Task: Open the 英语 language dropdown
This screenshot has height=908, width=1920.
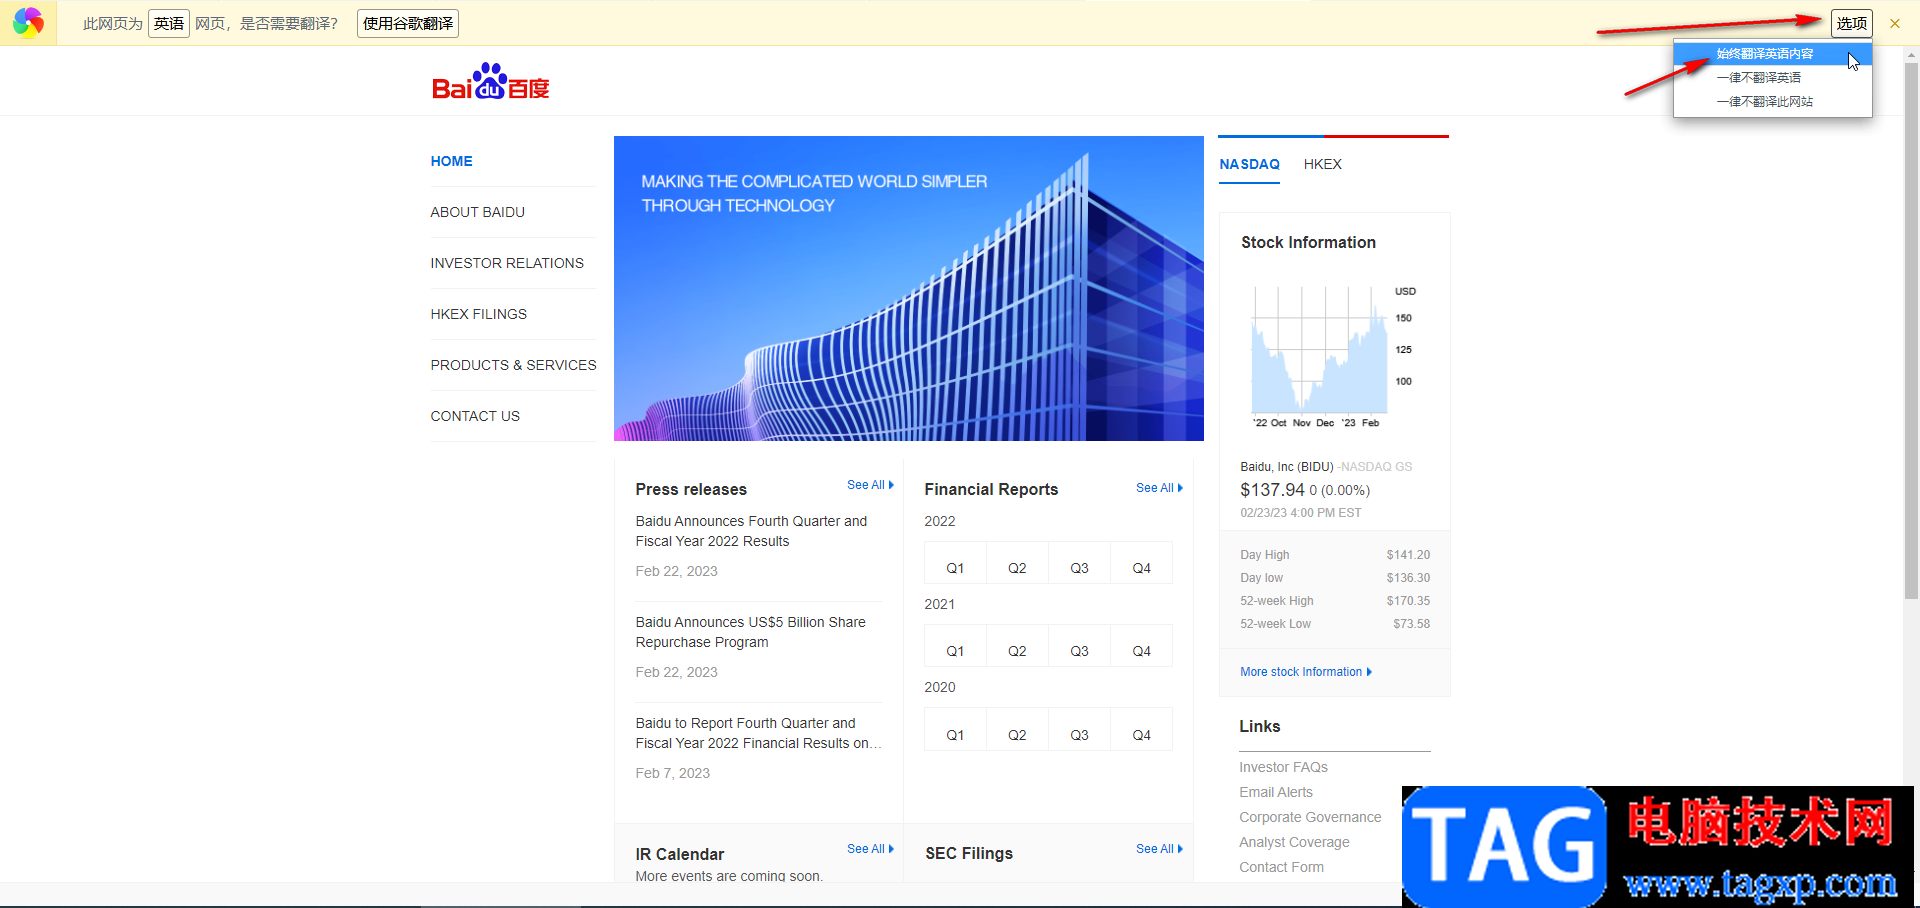Action: (x=169, y=23)
